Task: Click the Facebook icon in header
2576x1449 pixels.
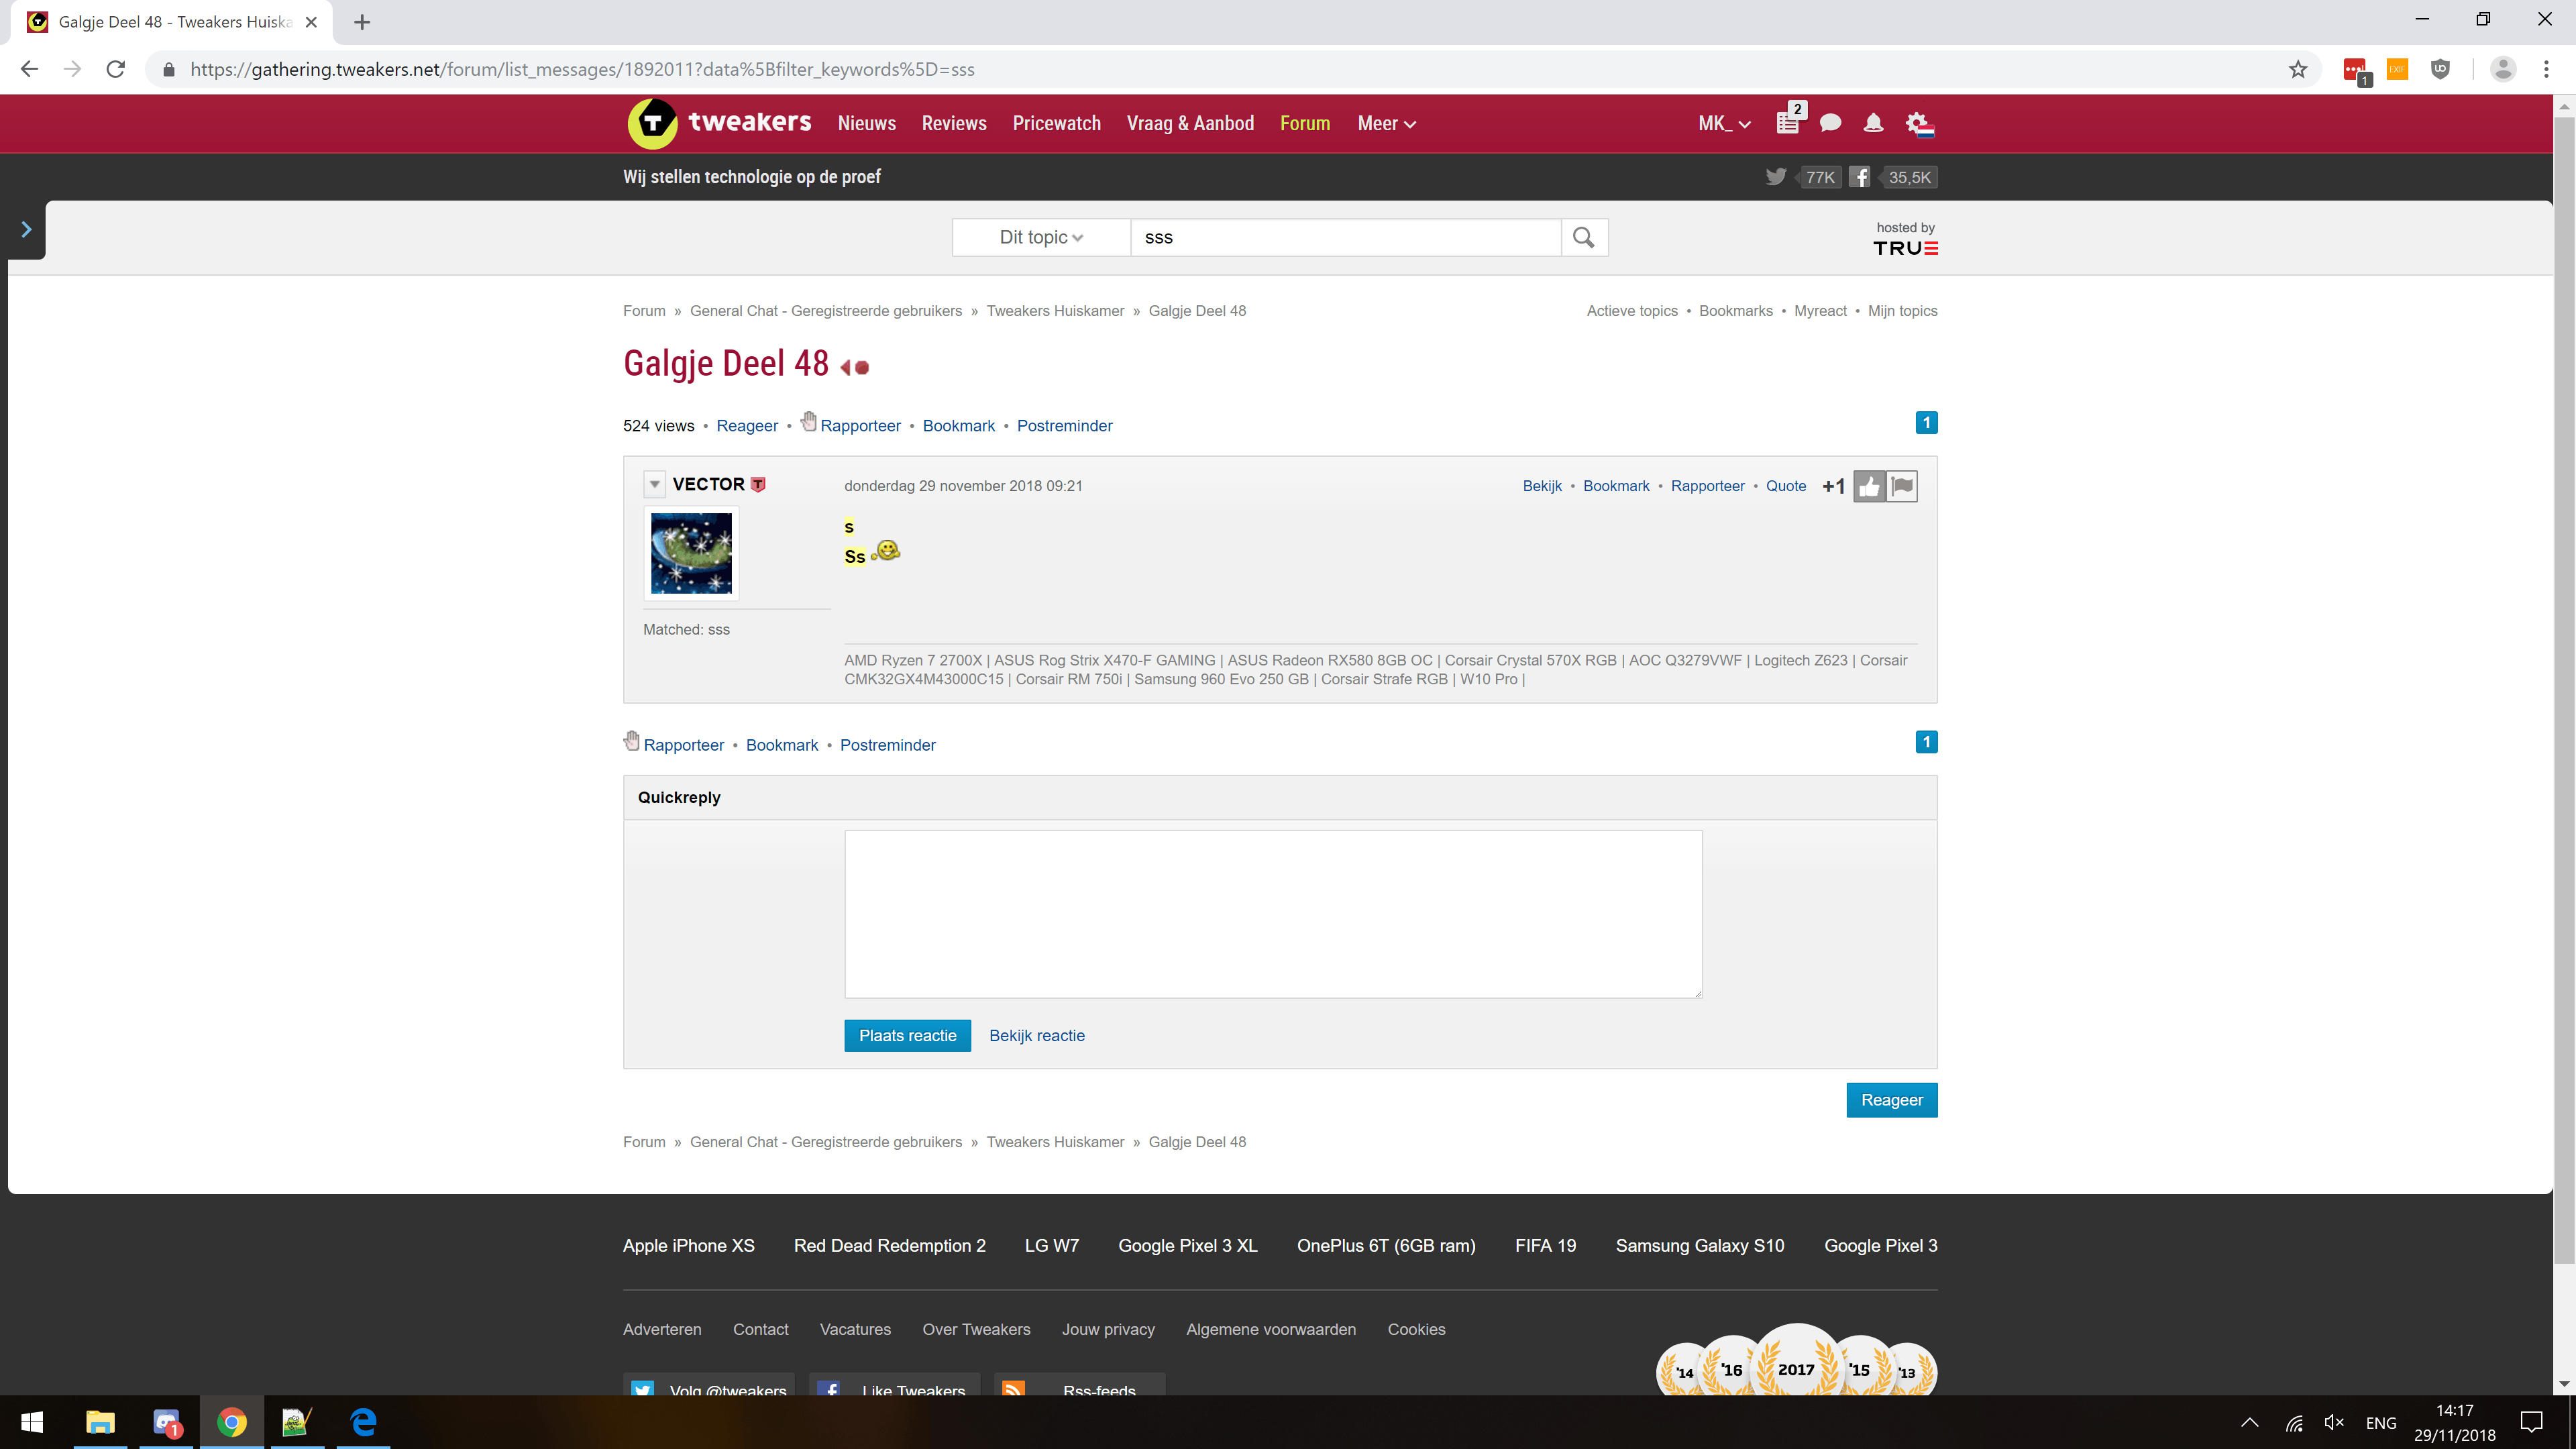Action: 1859,177
